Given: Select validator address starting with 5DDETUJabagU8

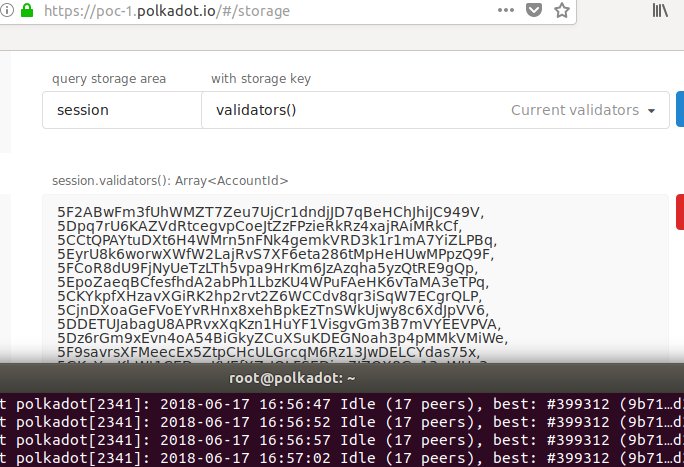Looking at the screenshot, I should pyautogui.click(x=279, y=324).
